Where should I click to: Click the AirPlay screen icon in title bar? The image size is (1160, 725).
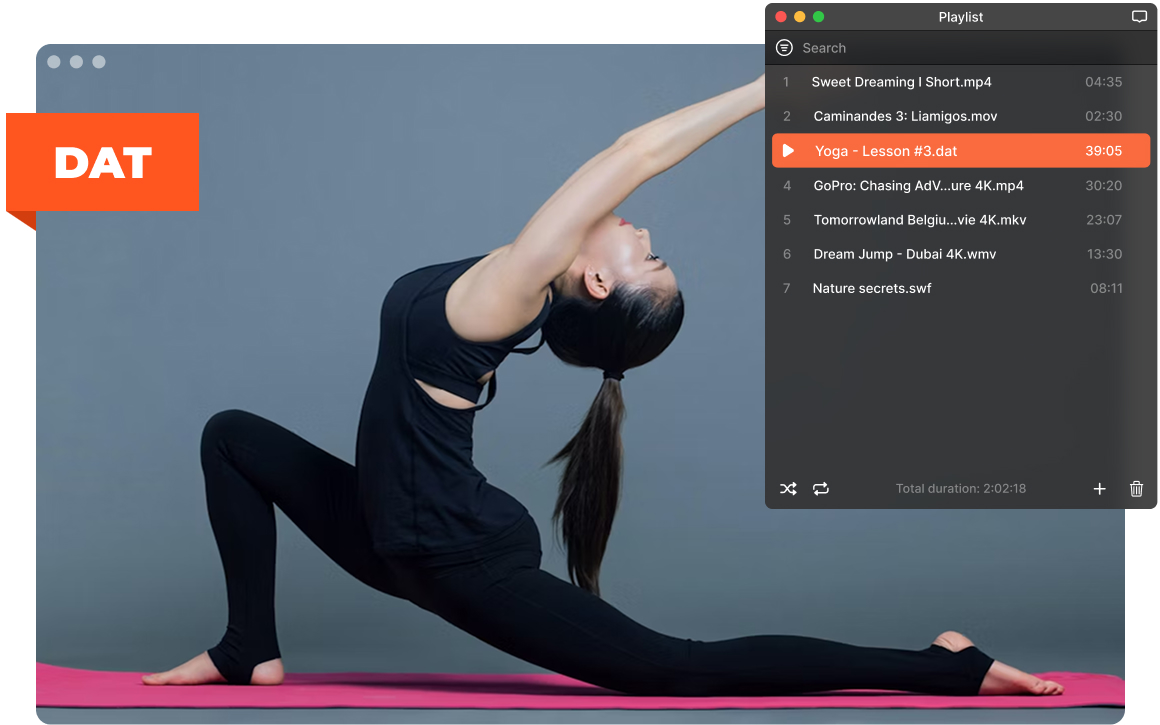(x=1139, y=16)
